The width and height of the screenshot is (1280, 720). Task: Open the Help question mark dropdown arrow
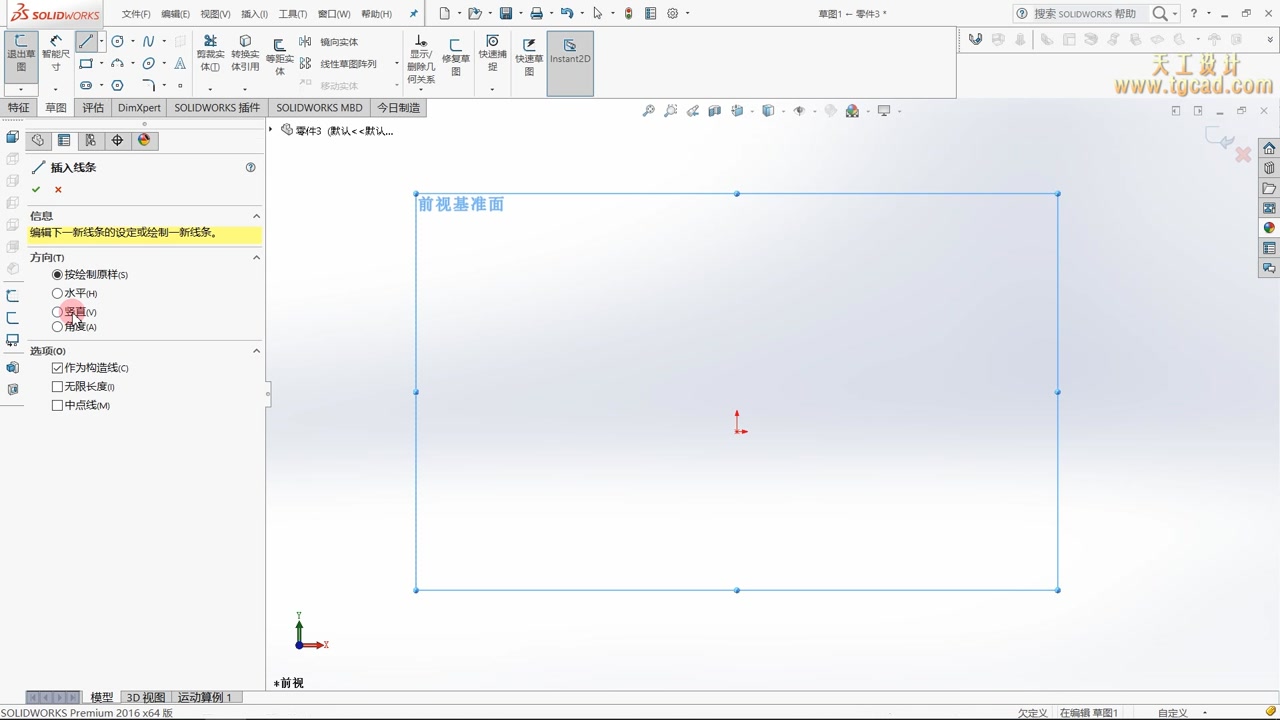click(x=1208, y=14)
